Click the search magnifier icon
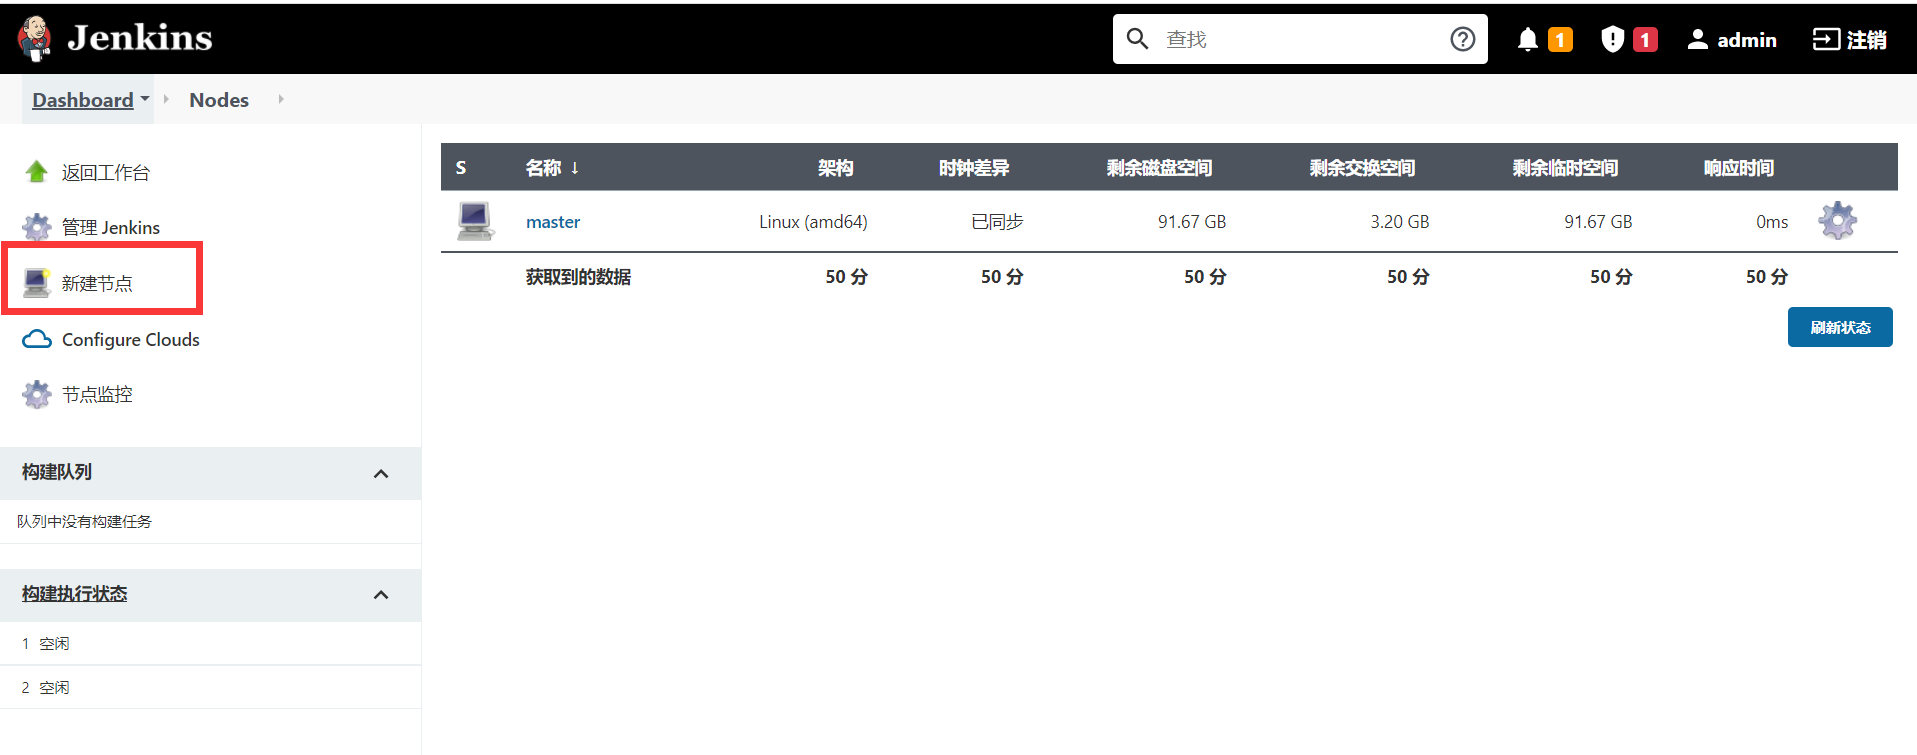Image resolution: width=1917 pixels, height=755 pixels. 1137,39
